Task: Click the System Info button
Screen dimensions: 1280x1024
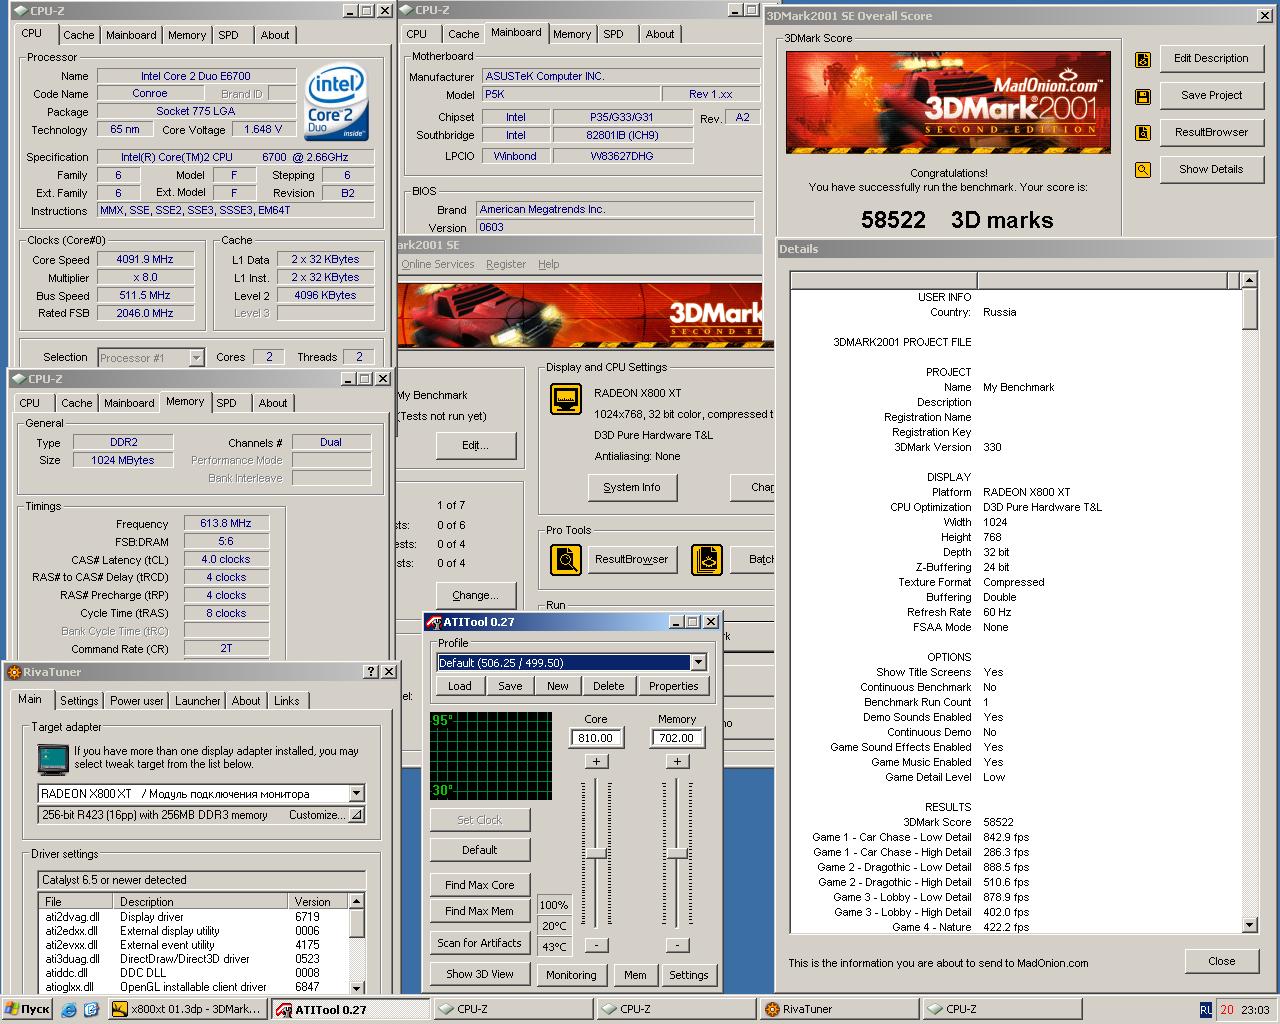Action: [x=632, y=487]
